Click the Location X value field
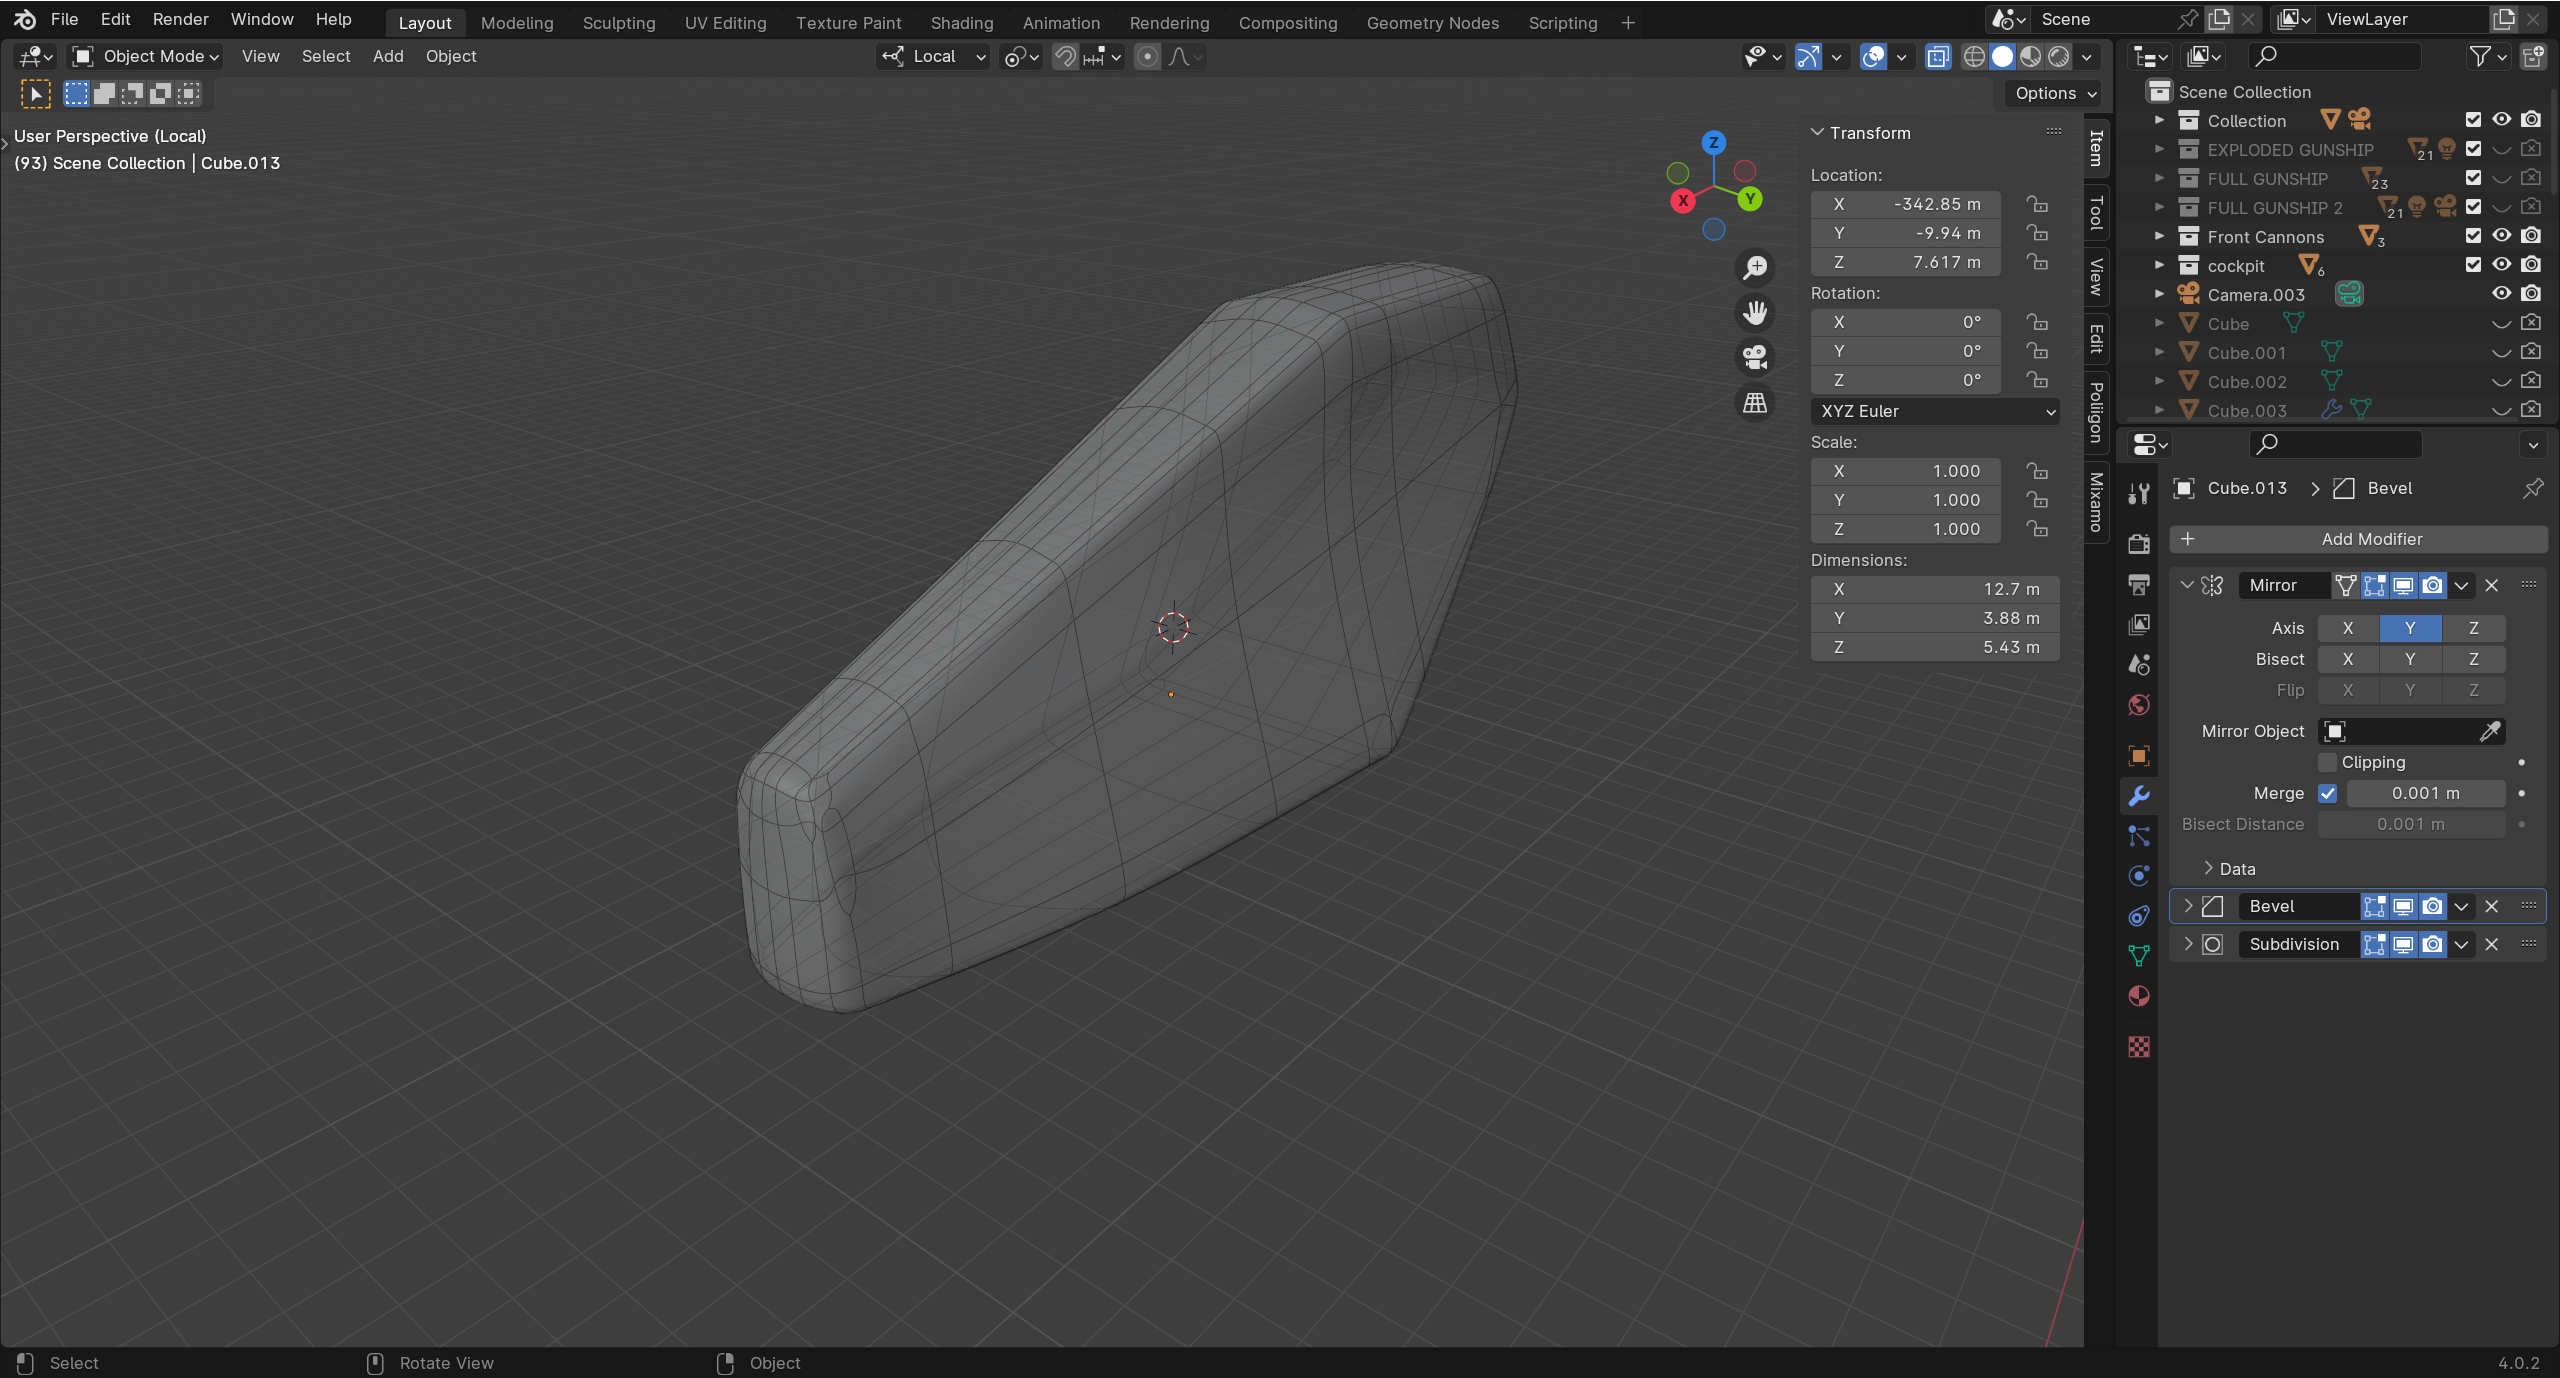Screen dimensions: 2560x1378 [1906, 204]
